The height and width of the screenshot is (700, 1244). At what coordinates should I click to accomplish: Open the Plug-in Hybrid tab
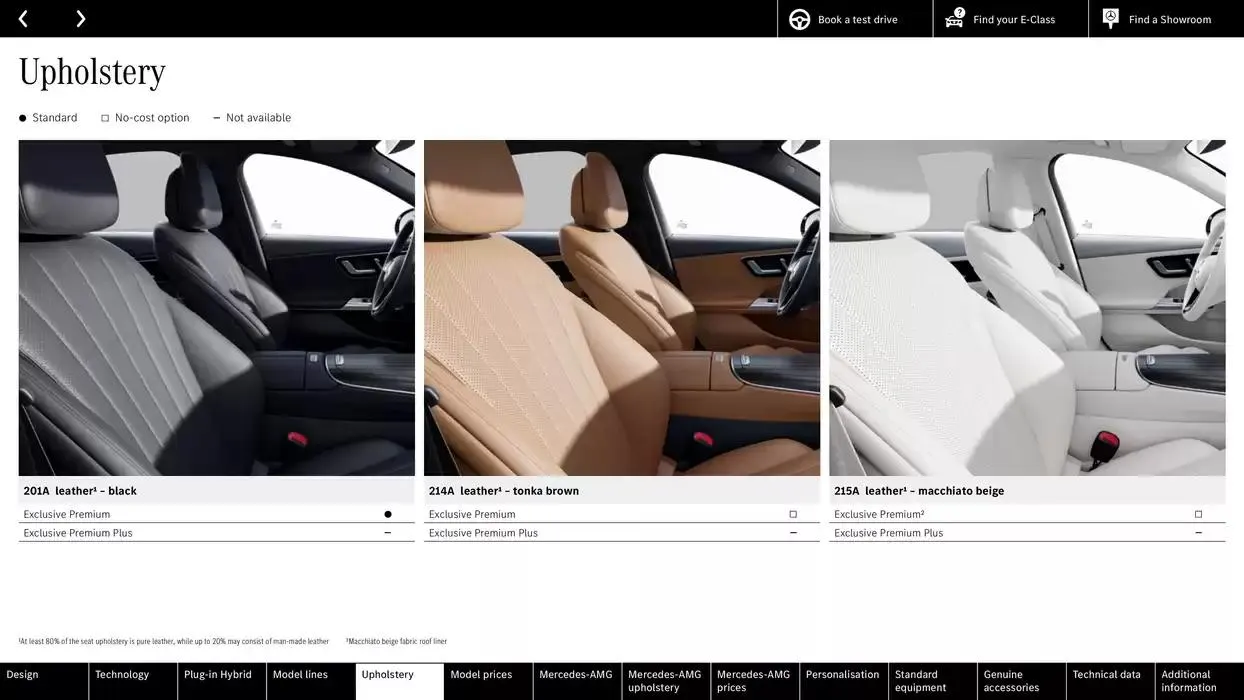222,681
